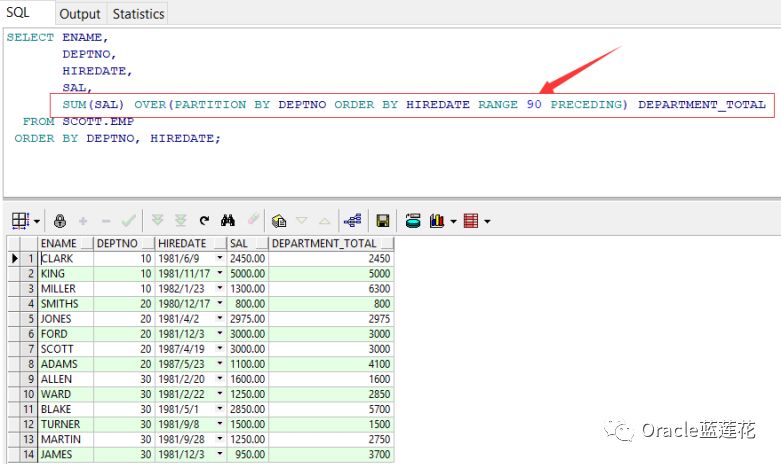Click the top-left grid corner select-all cell
The width and height of the screenshot is (781, 464).
(x=14, y=243)
